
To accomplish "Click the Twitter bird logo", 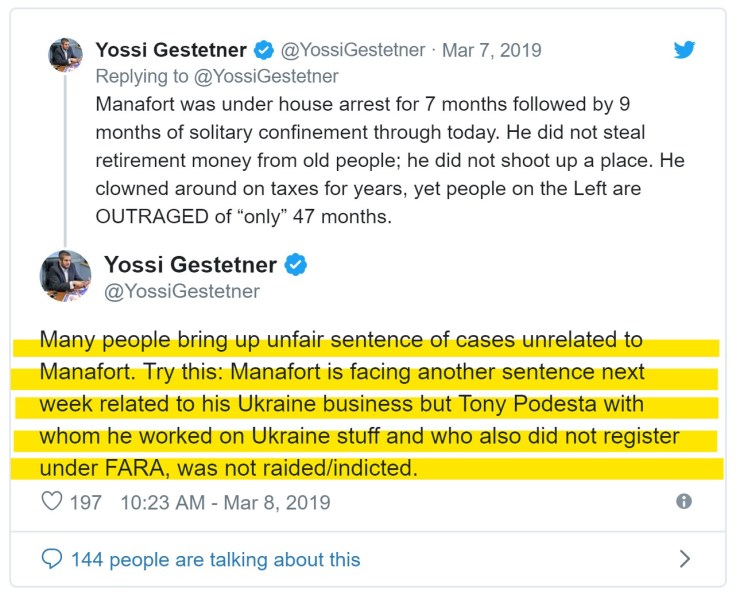I will click(x=684, y=49).
